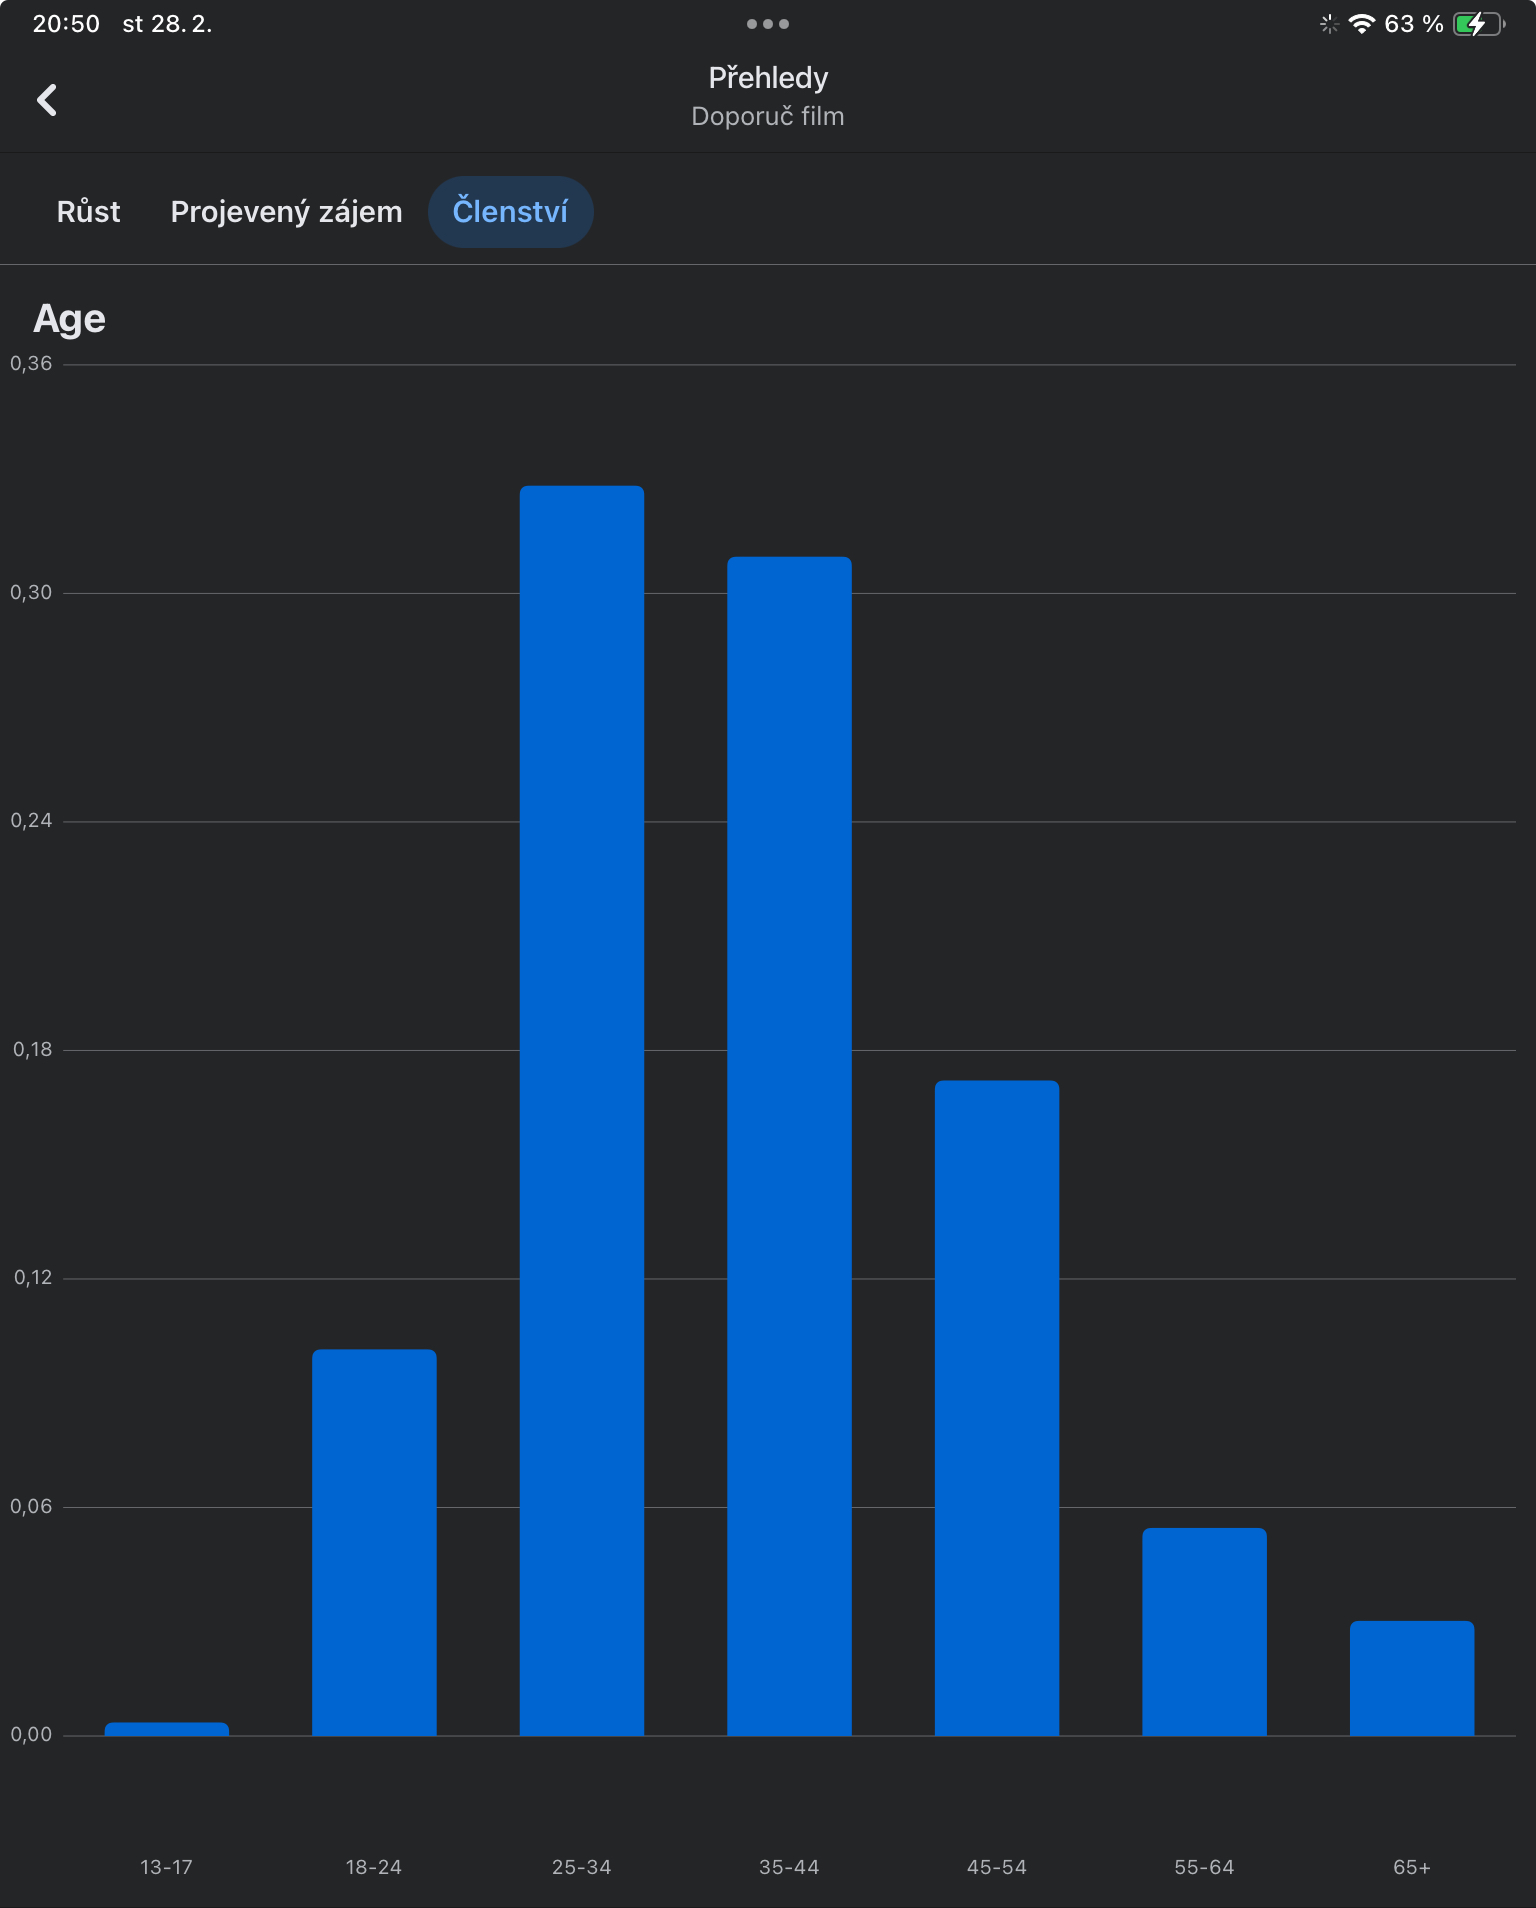Tap the 35-44 axis label
Image resolution: width=1536 pixels, height=1908 pixels.
pyautogui.click(x=789, y=1867)
